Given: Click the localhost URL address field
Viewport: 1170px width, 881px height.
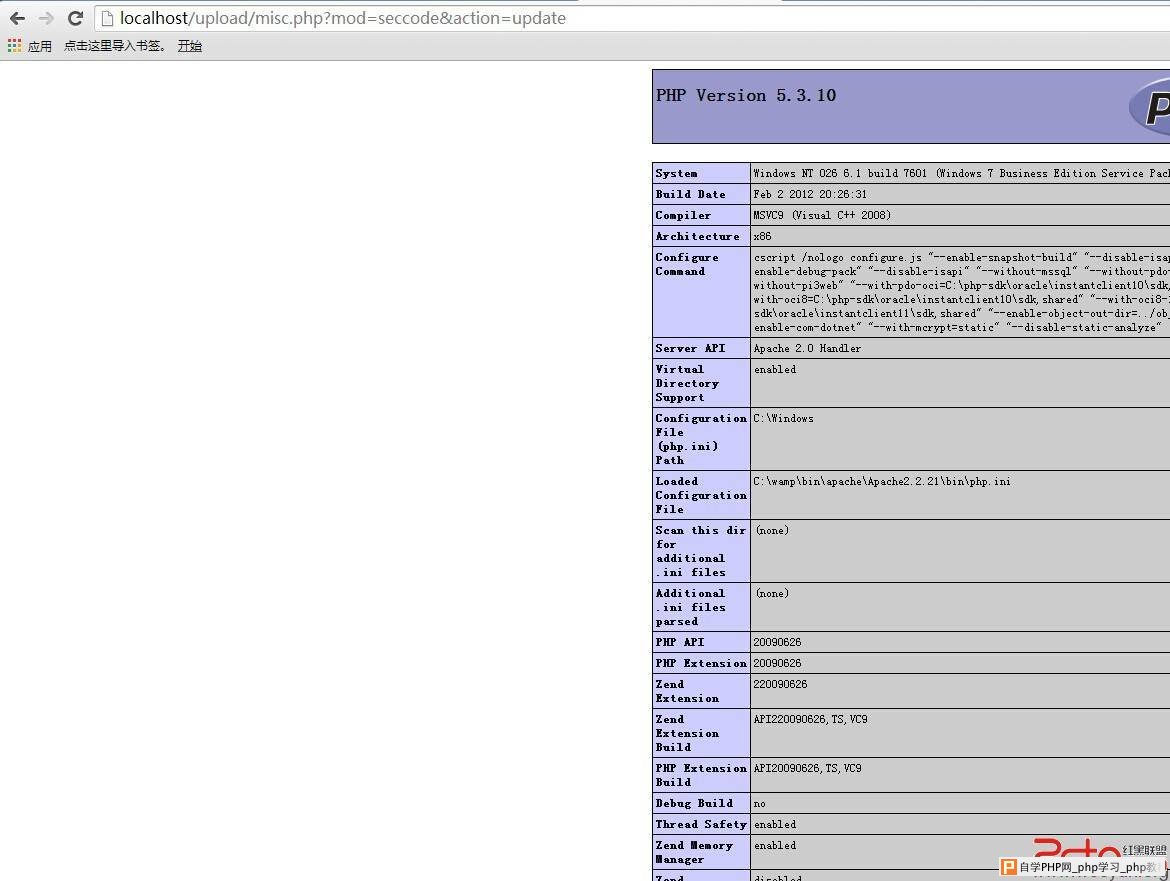Looking at the screenshot, I should pos(634,18).
